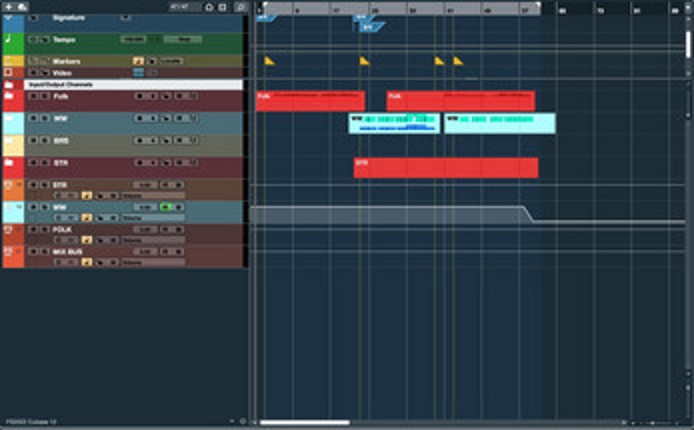Open the find tracks search icon

pos(240,7)
